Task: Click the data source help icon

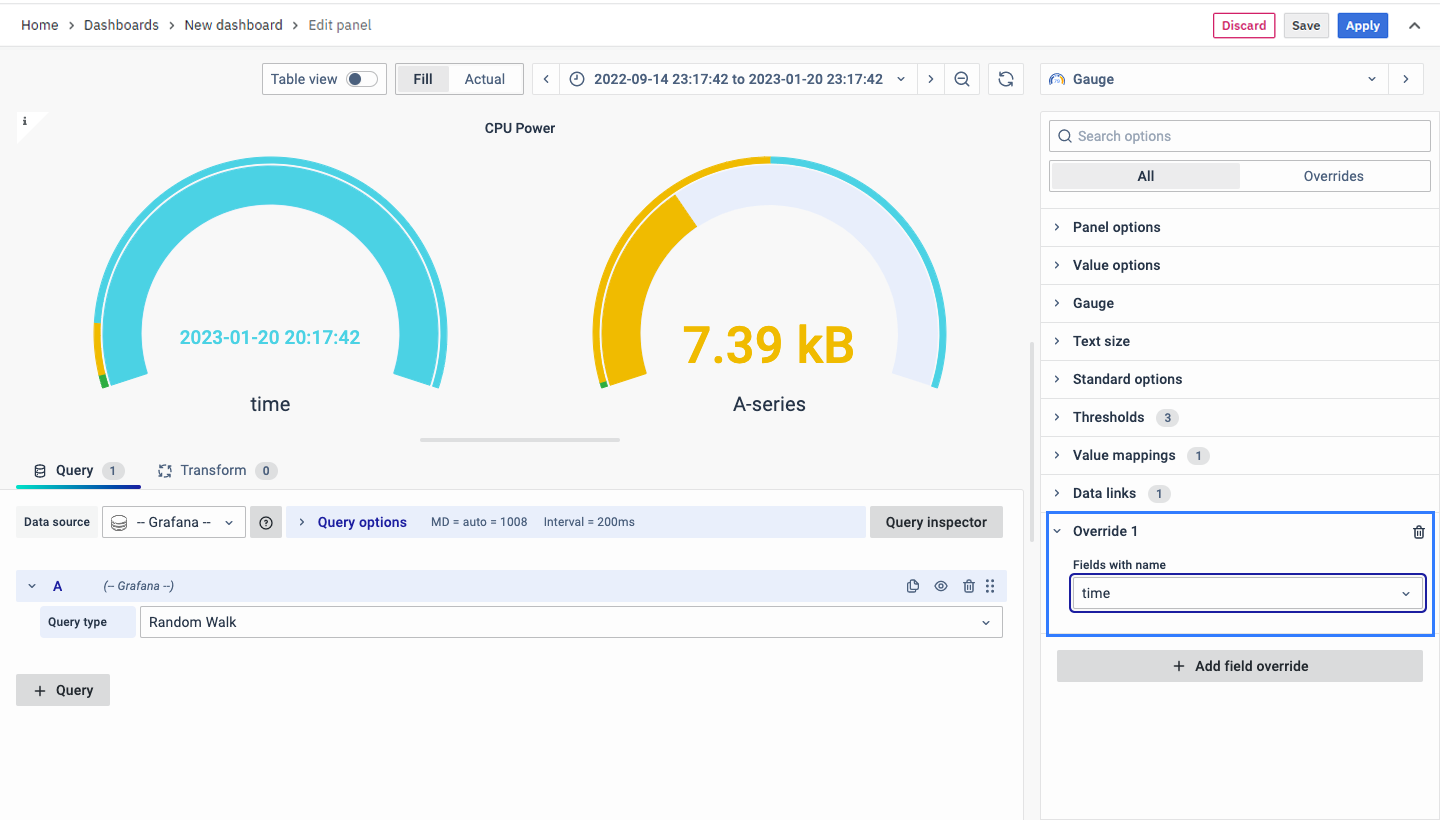Action: (x=266, y=522)
